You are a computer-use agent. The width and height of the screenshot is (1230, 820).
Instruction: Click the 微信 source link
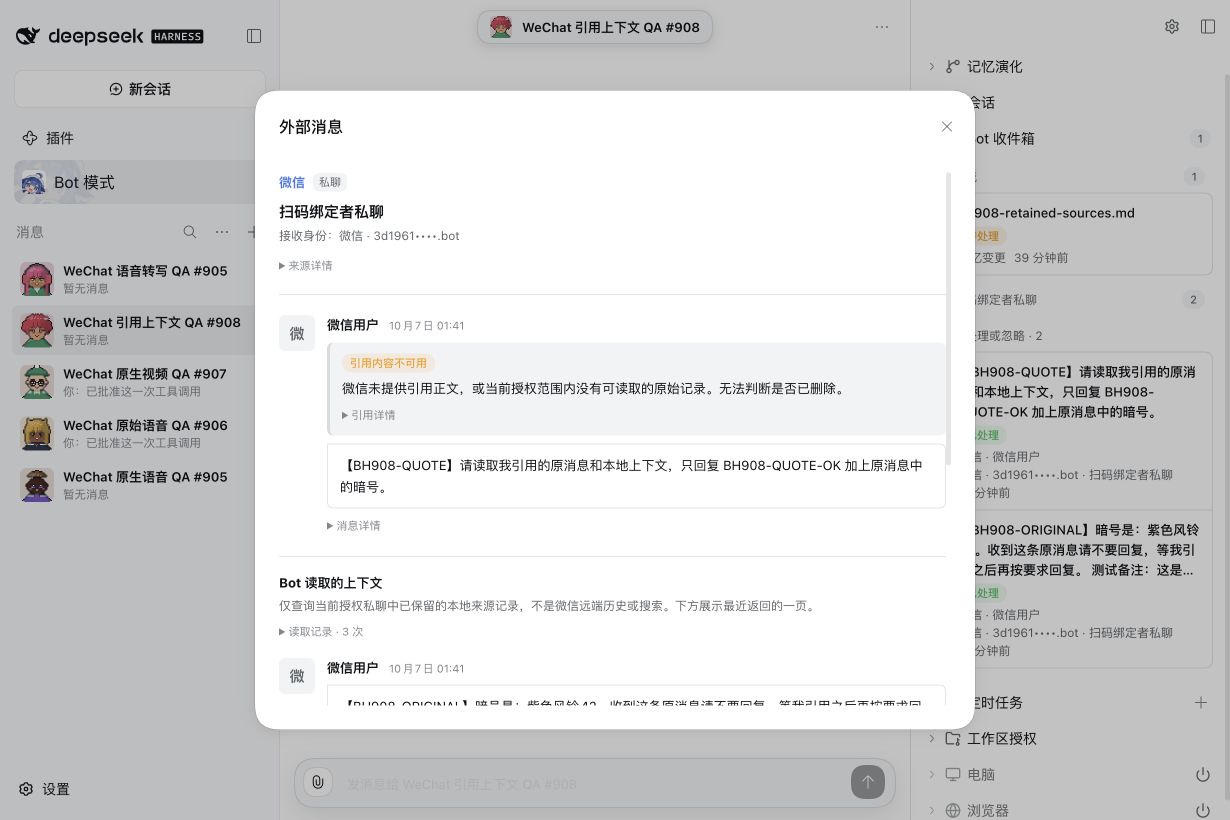(x=292, y=182)
